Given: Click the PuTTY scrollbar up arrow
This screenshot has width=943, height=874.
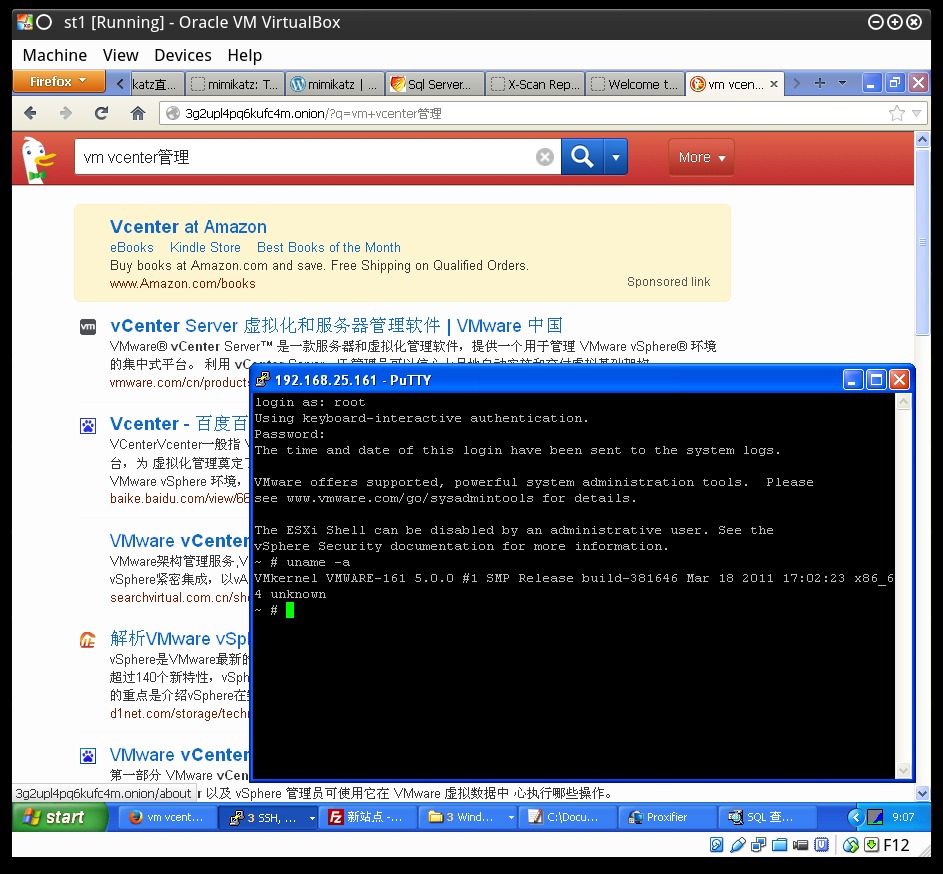Looking at the screenshot, I should 903,402.
